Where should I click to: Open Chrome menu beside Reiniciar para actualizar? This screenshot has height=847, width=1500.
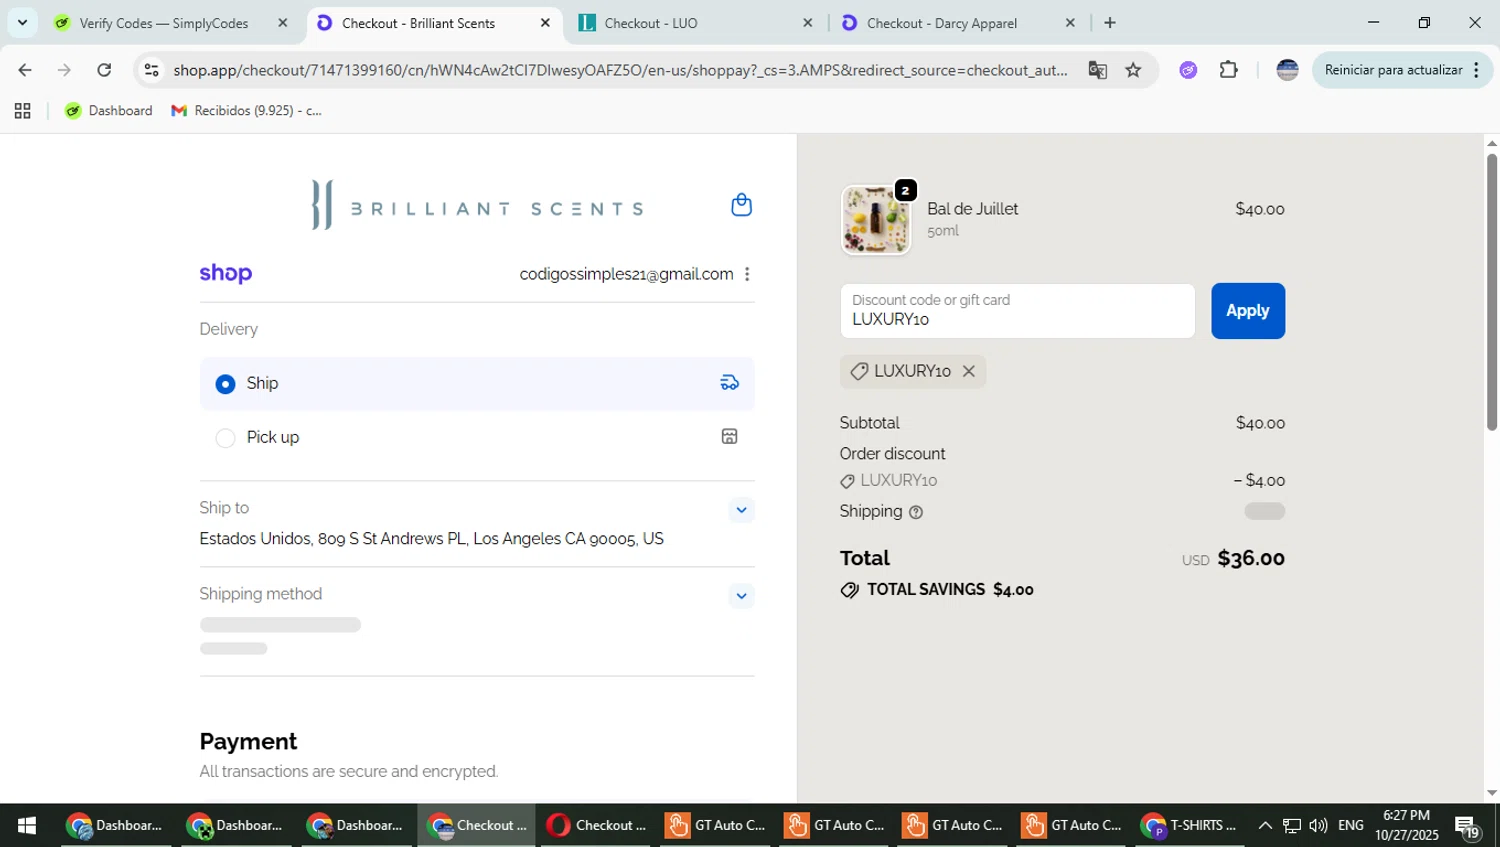click(x=1477, y=70)
